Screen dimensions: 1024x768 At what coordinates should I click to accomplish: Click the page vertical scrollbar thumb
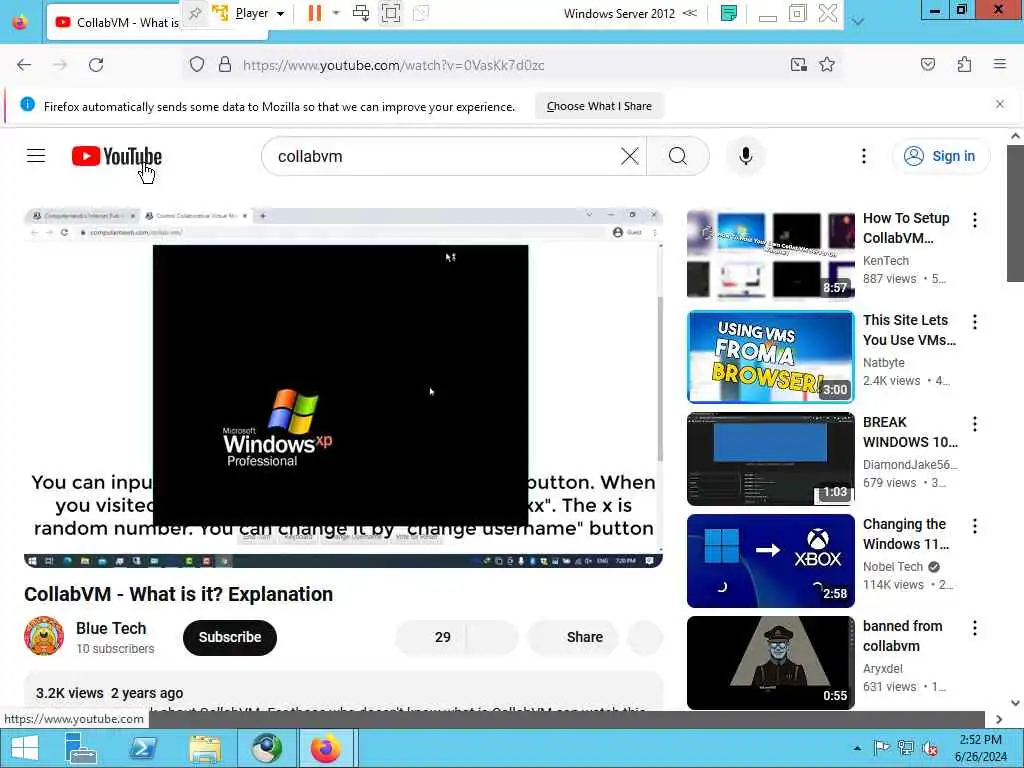point(1015,214)
